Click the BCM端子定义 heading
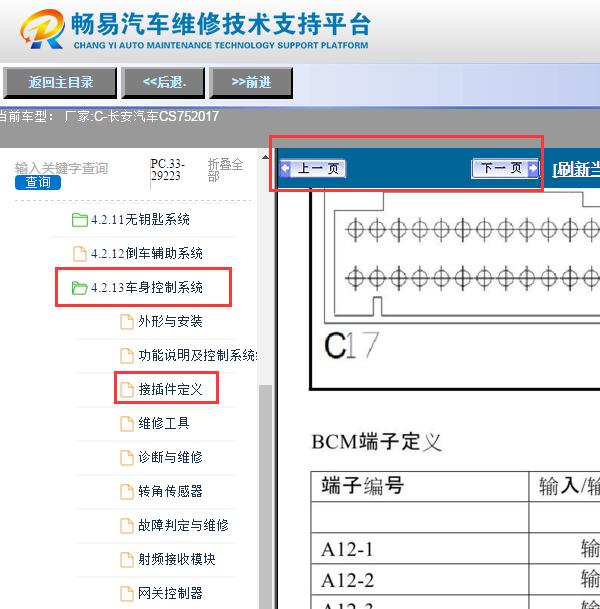This screenshot has width=600, height=609. pyautogui.click(x=377, y=442)
